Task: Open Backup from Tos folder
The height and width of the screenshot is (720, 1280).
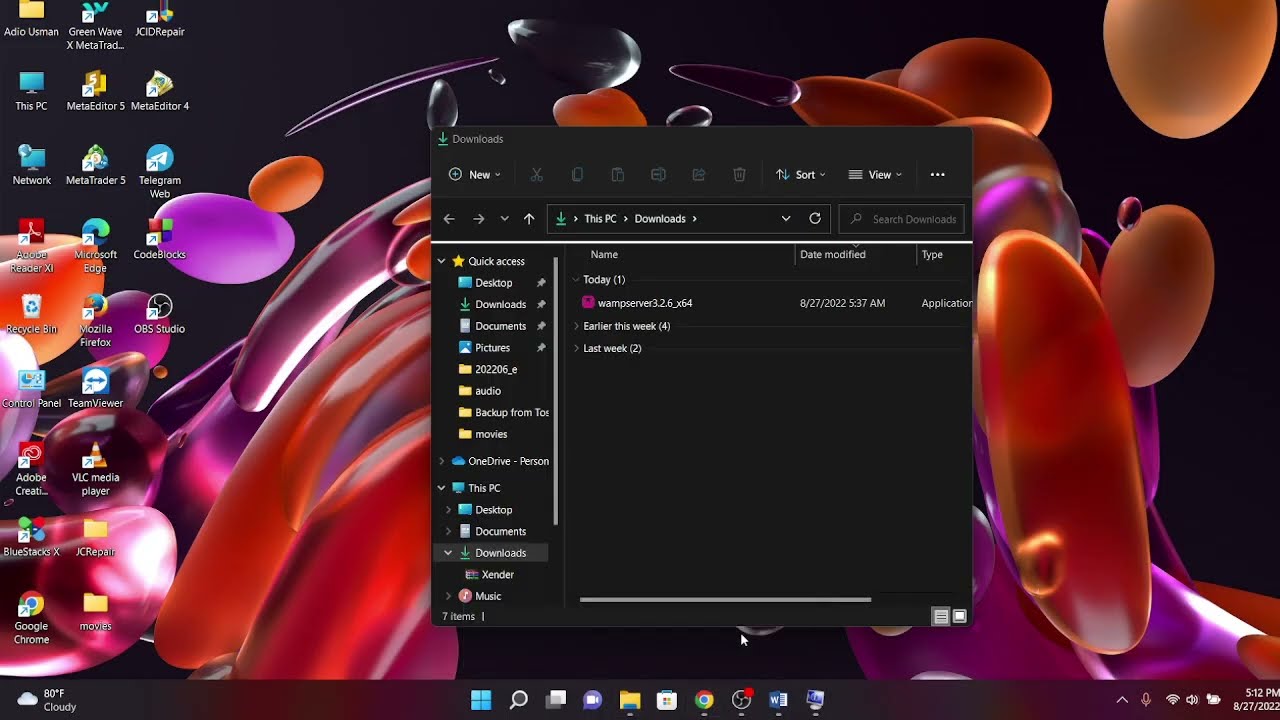Action: click(511, 412)
